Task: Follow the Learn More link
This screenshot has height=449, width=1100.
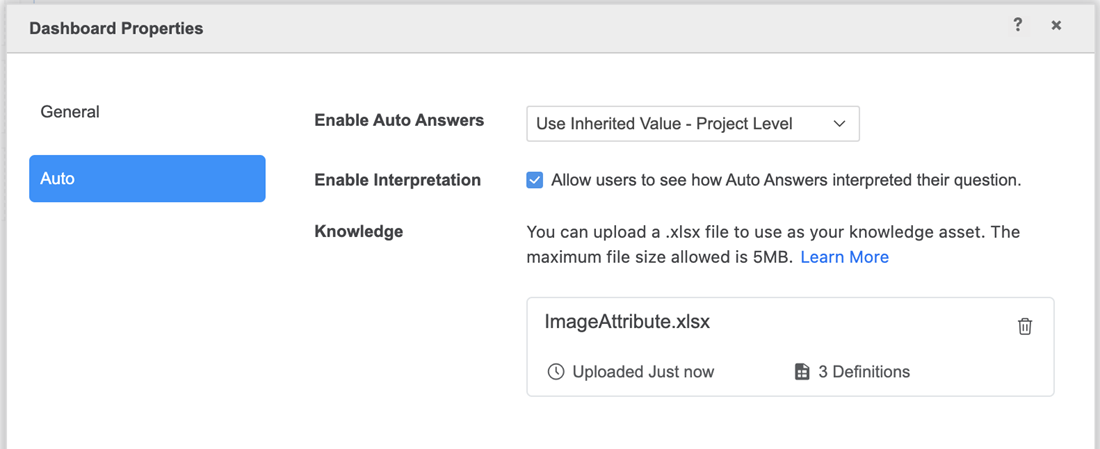Action: tap(844, 257)
